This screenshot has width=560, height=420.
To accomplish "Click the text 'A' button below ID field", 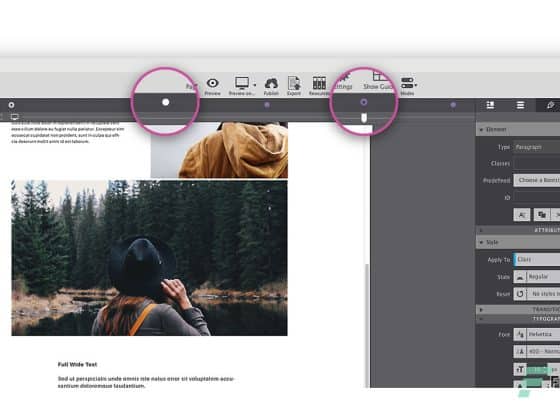I will [522, 215].
